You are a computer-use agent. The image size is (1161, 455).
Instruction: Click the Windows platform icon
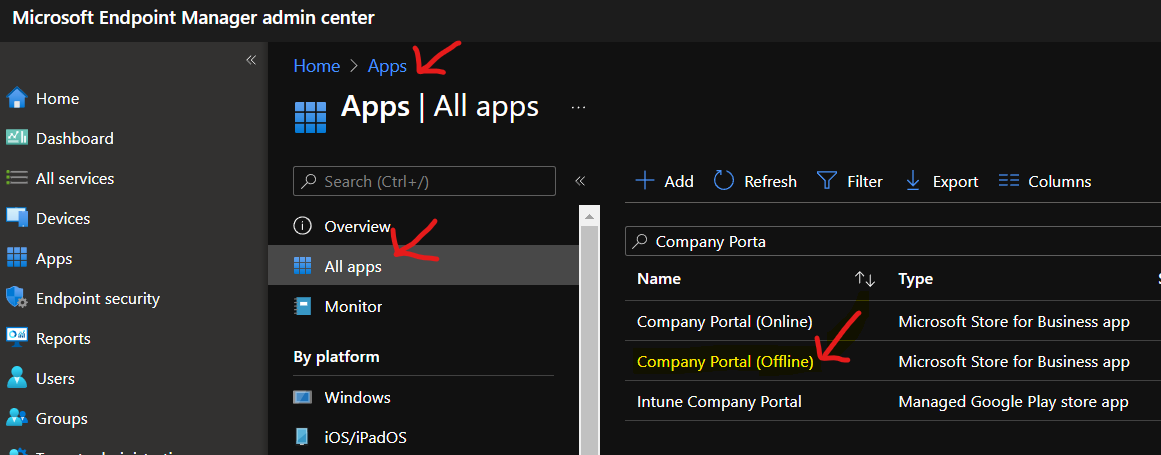click(302, 397)
